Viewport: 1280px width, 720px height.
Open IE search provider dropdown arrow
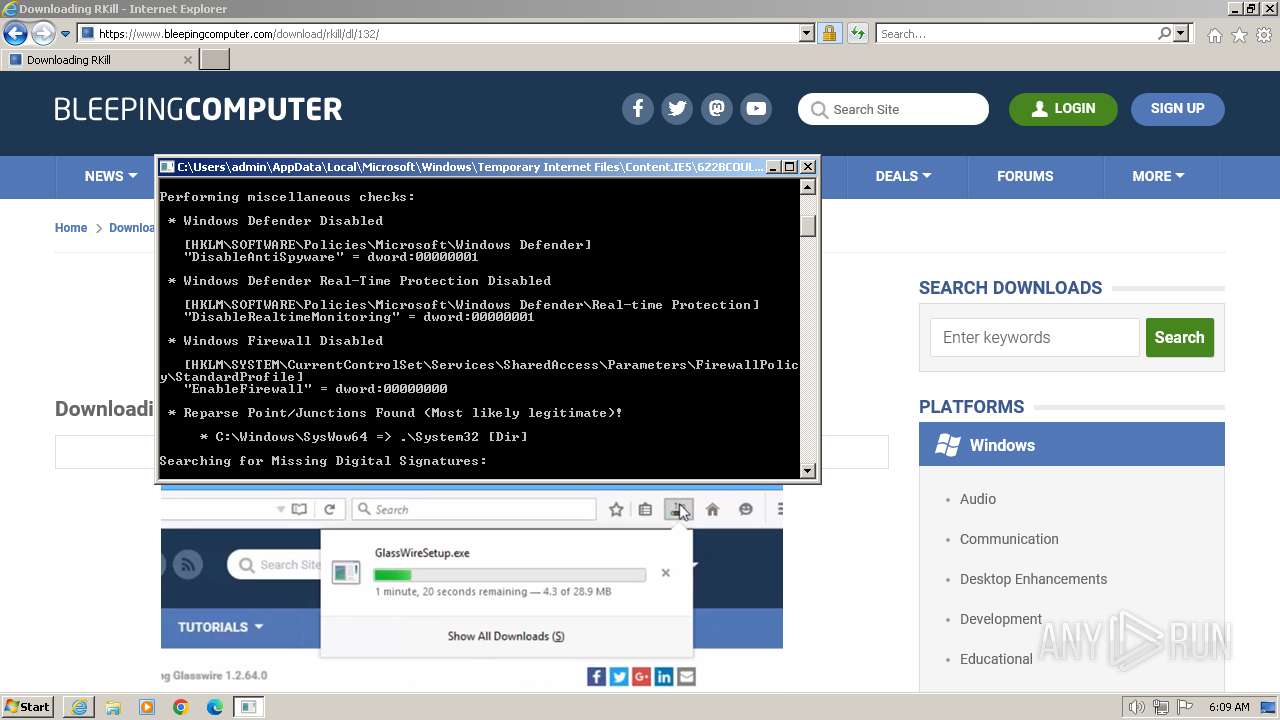coord(1181,34)
